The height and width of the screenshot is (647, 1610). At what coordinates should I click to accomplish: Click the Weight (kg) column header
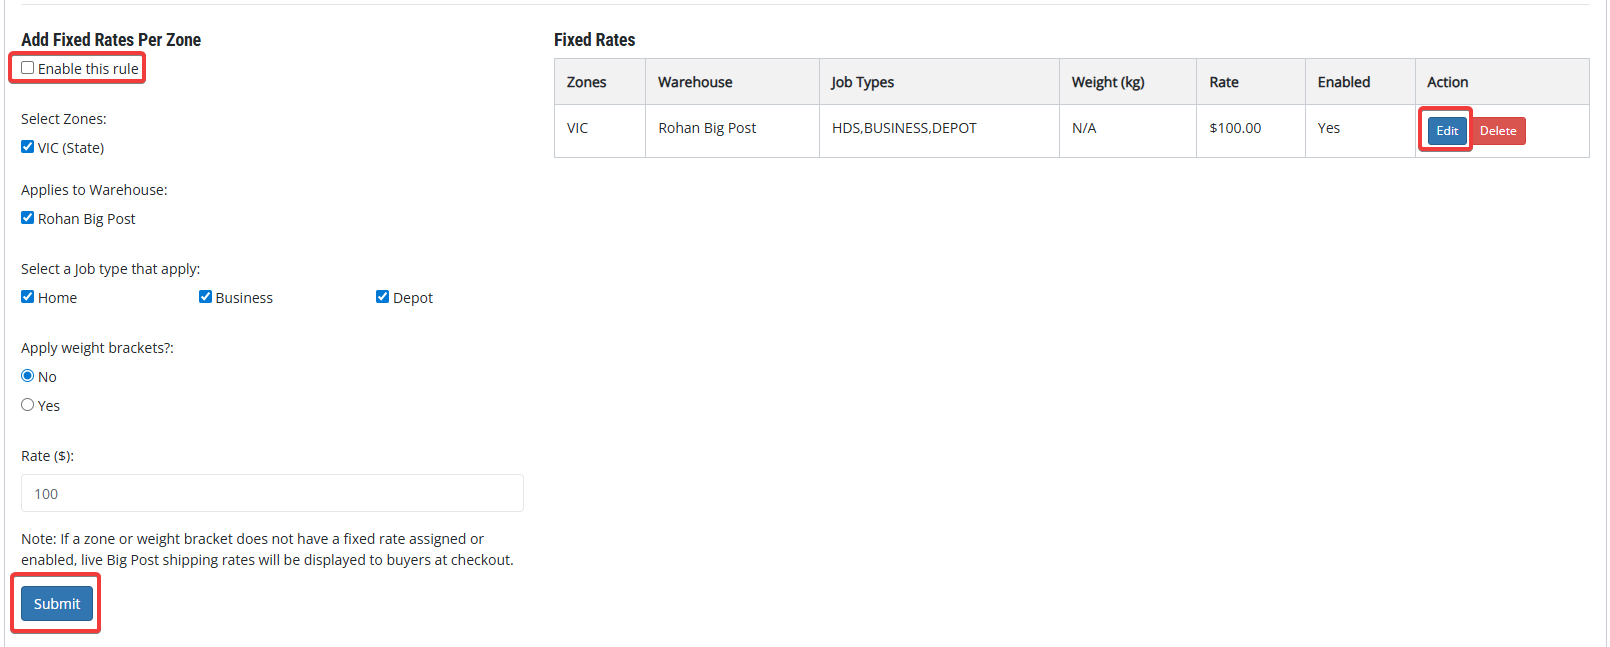point(1108,82)
